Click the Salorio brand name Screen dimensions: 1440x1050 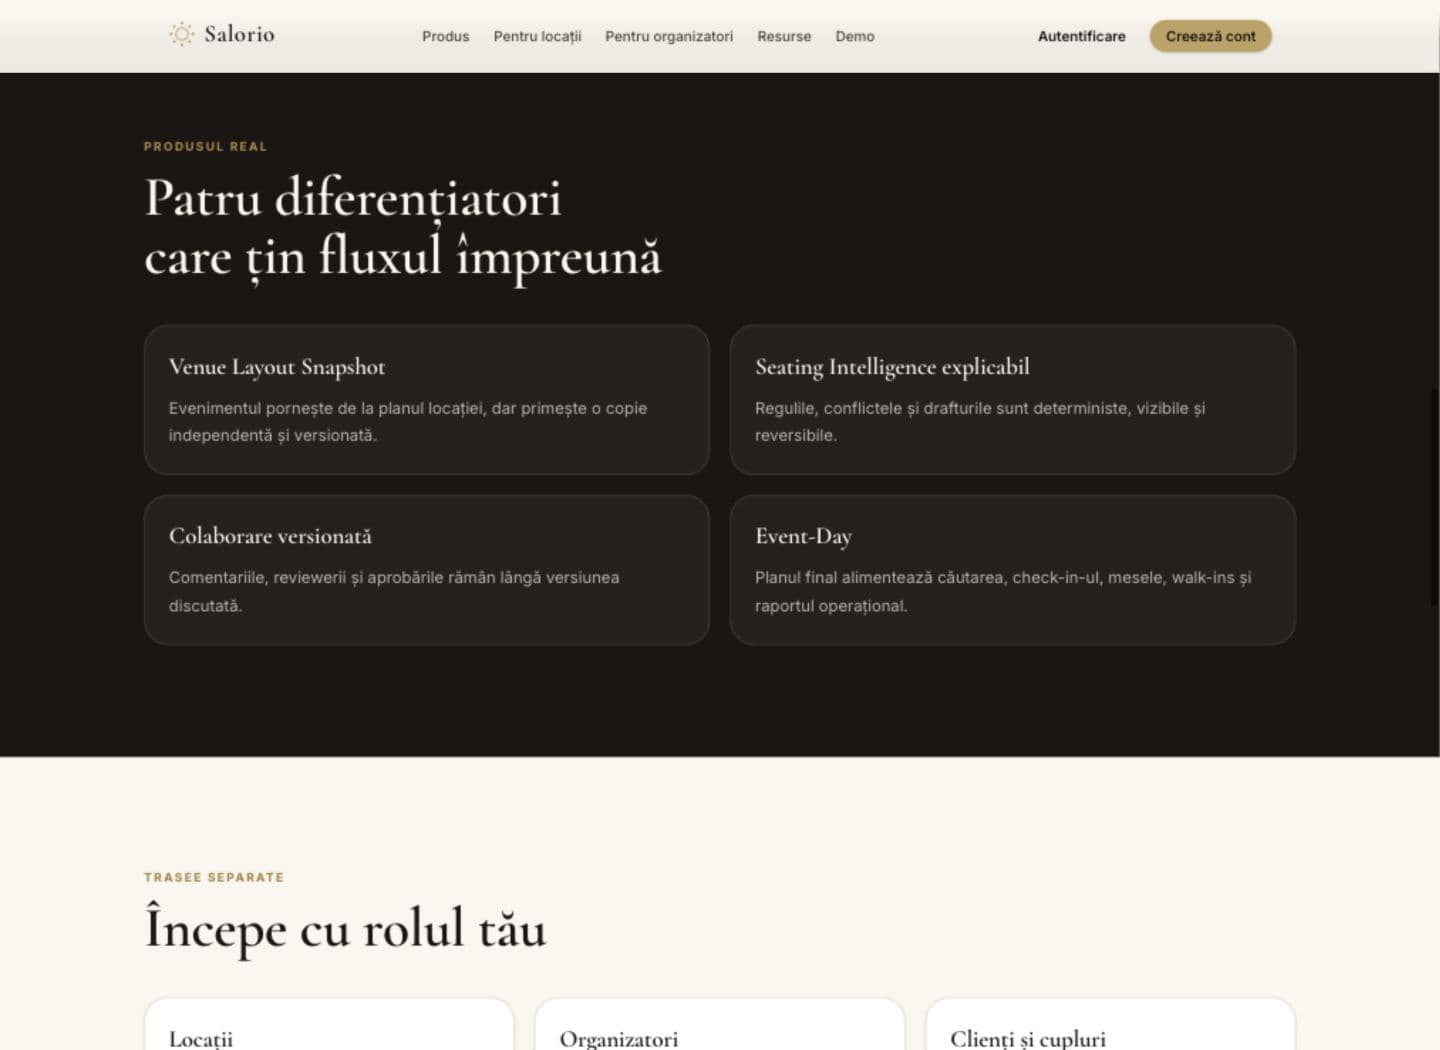click(x=239, y=34)
